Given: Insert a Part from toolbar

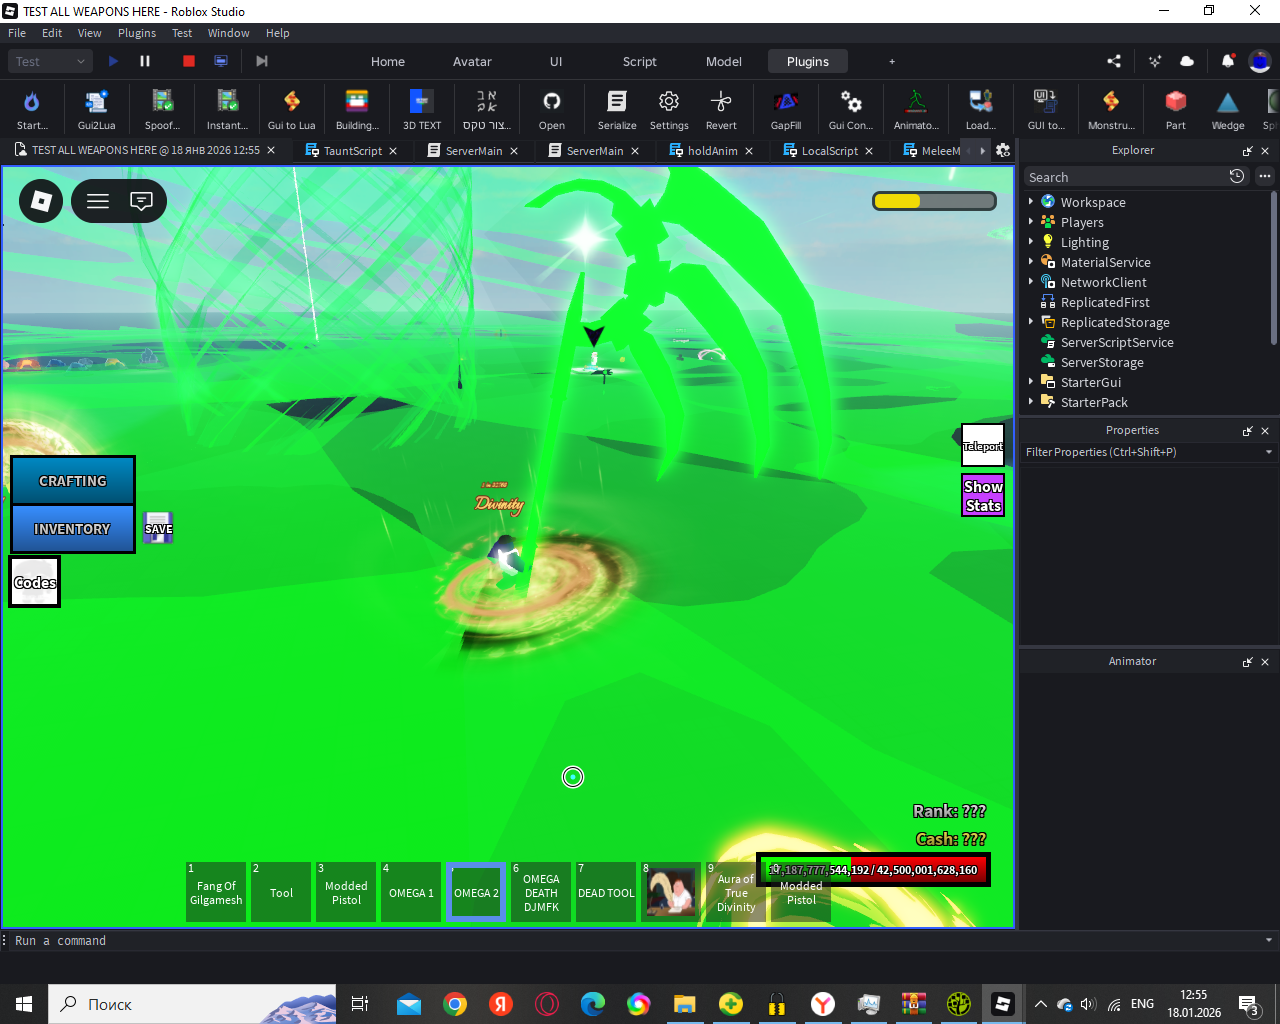Looking at the screenshot, I should (1176, 110).
